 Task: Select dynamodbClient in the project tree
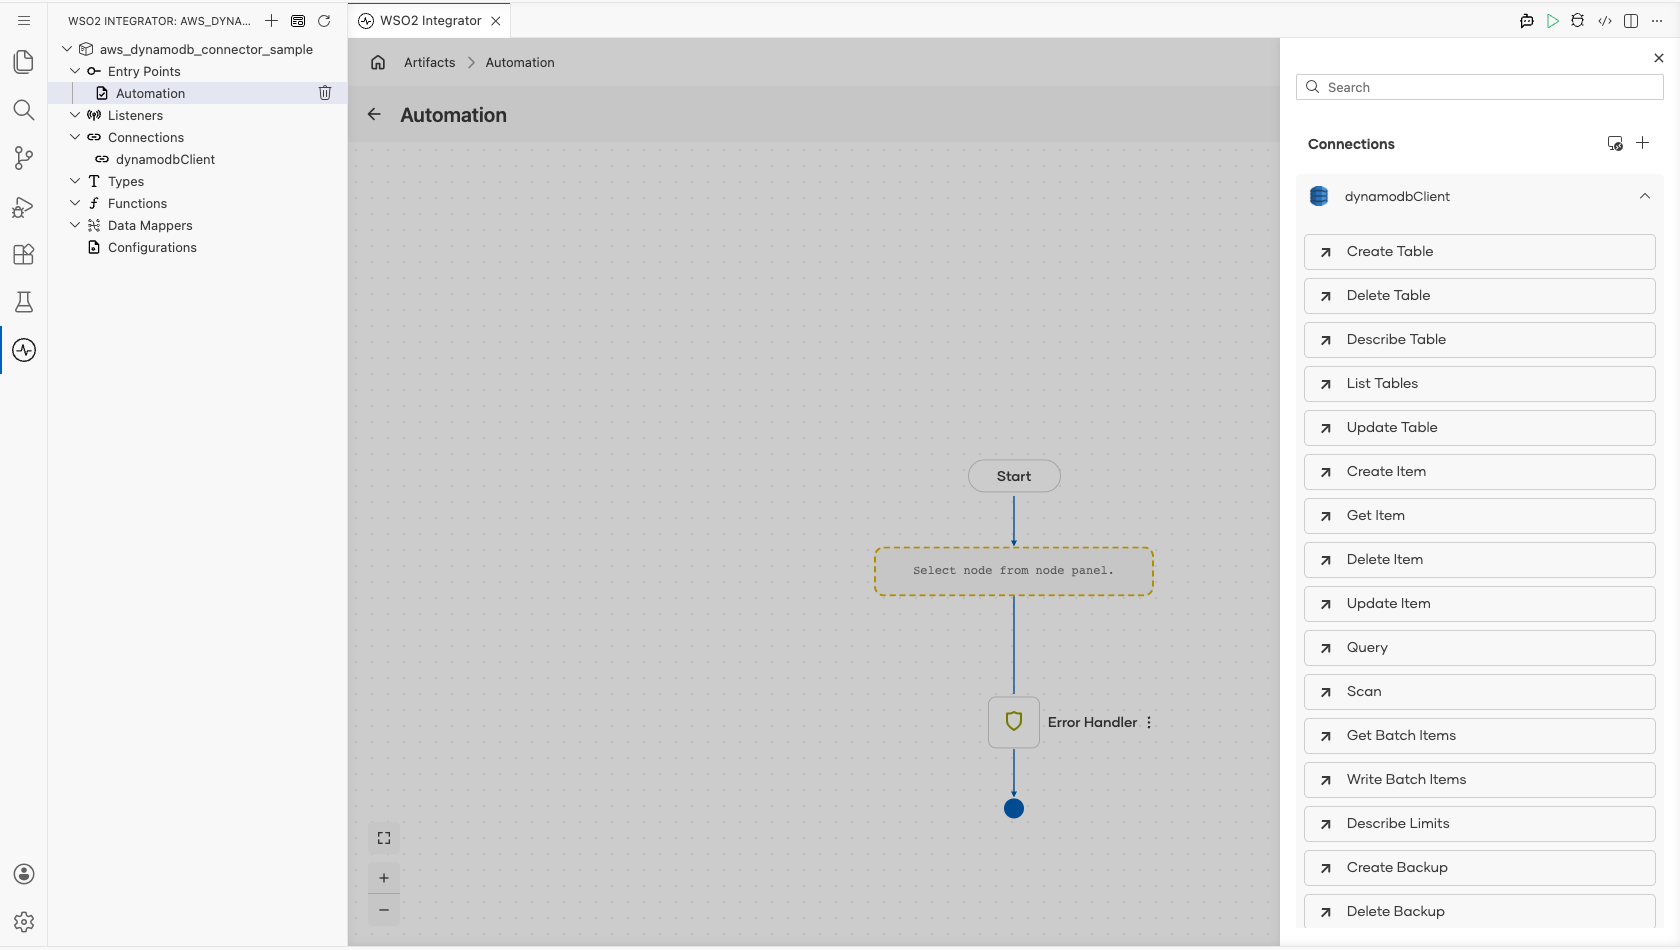point(165,159)
